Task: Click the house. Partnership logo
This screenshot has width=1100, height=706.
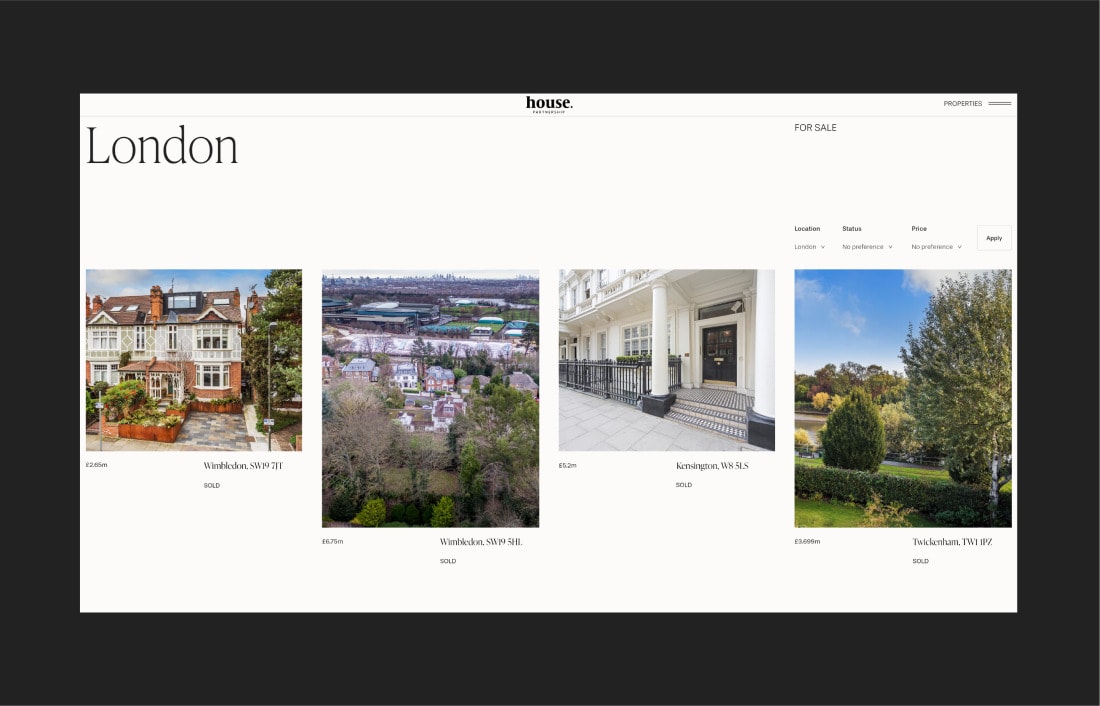Action: coord(549,104)
